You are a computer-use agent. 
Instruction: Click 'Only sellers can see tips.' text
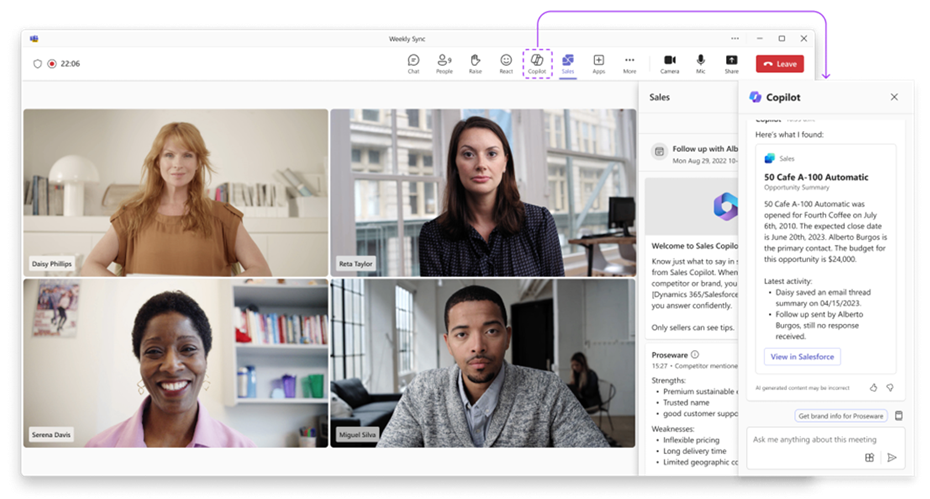(693, 328)
